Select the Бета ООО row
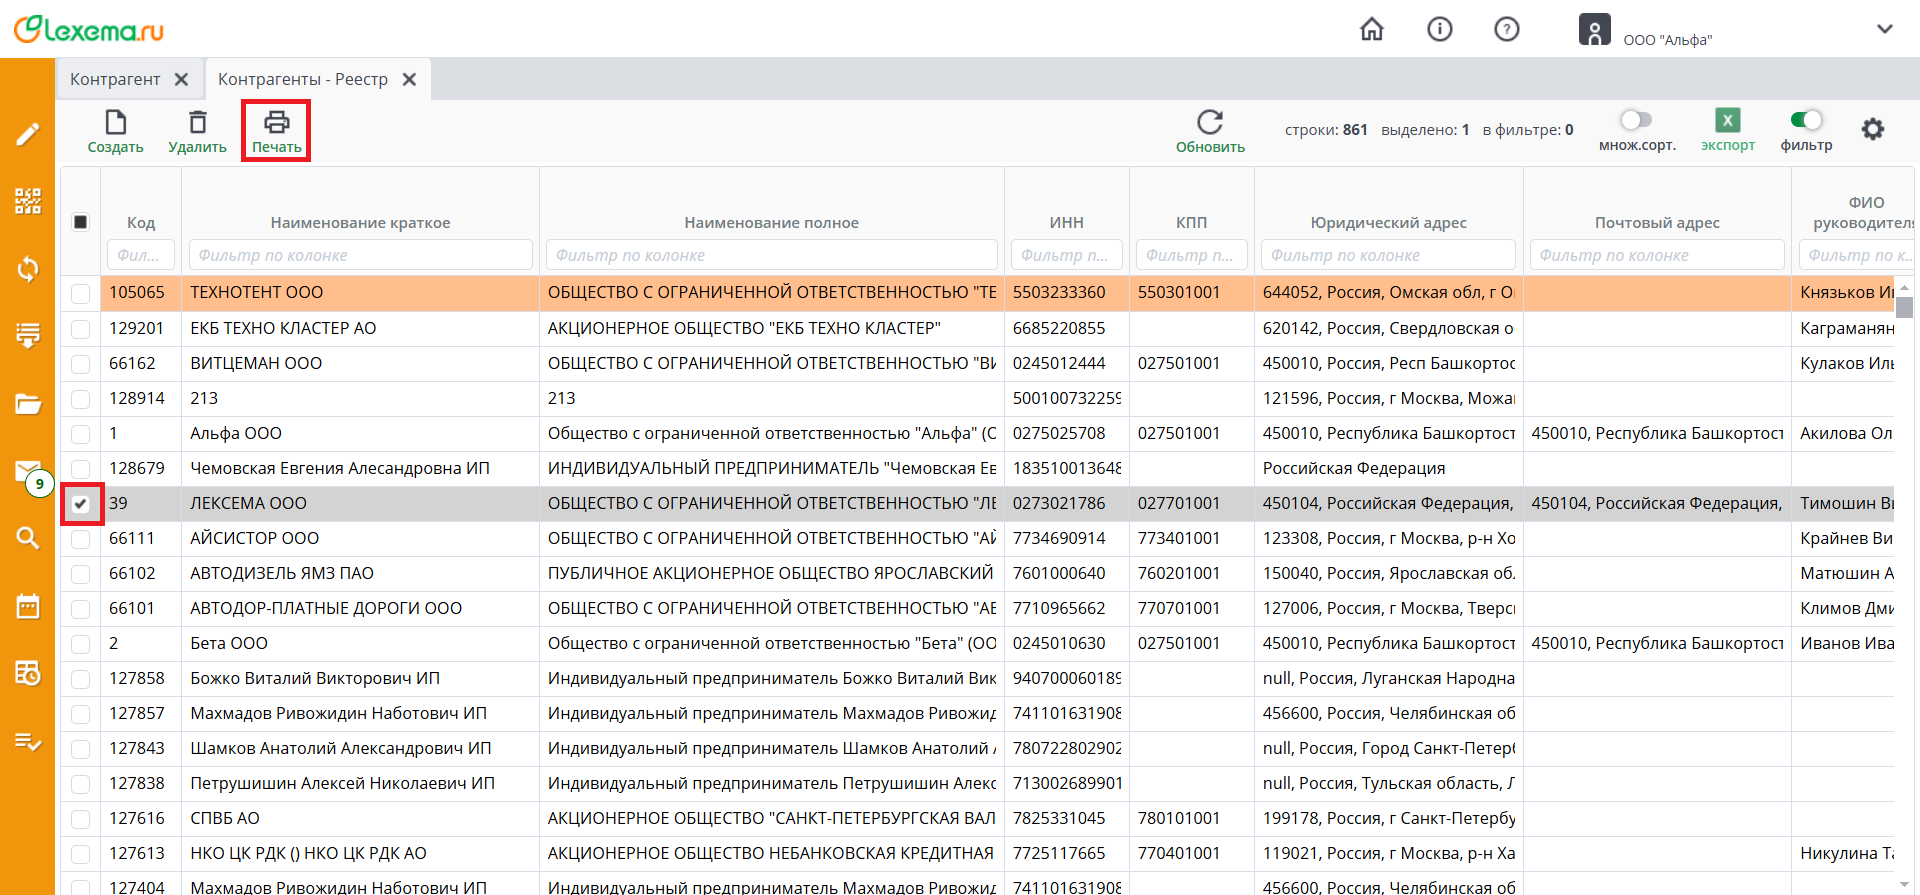 click(x=229, y=643)
